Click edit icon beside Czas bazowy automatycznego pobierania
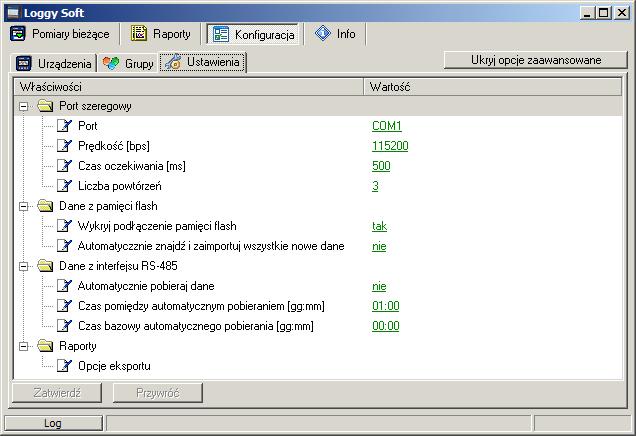The image size is (636, 436). [x=64, y=326]
